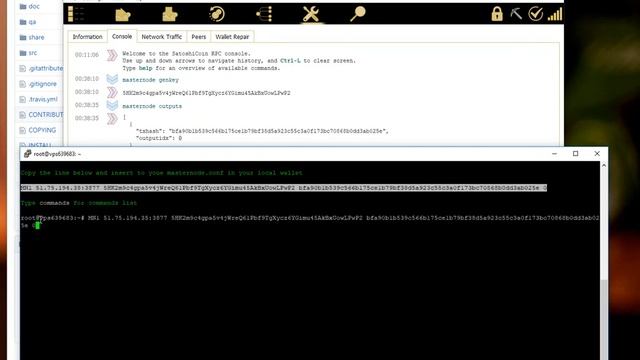Switch to the Network Traffic tab
The height and width of the screenshot is (360, 640).
(162, 37)
